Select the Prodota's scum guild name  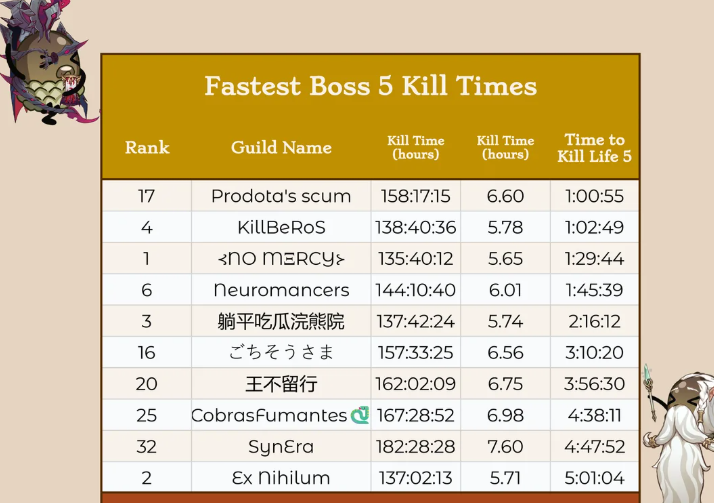[x=281, y=196]
